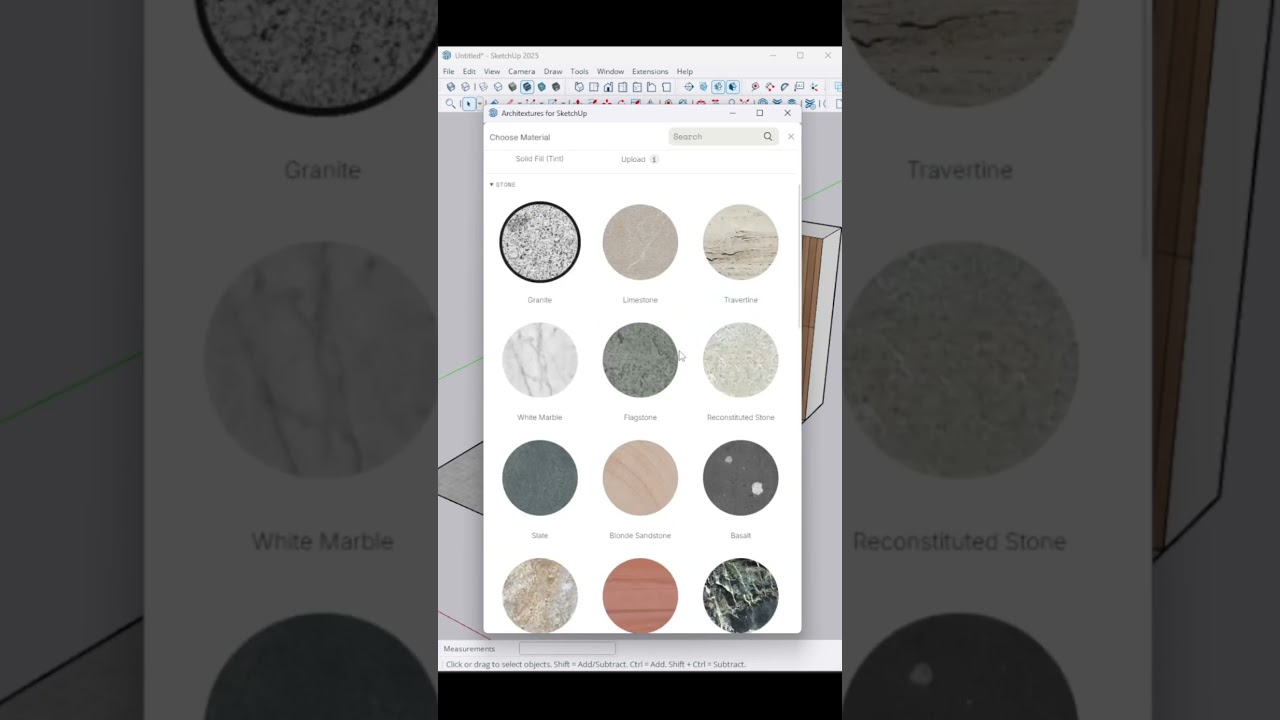Minimize the Architextures for SketchUp dialog
The image size is (1280, 720).
pos(732,113)
